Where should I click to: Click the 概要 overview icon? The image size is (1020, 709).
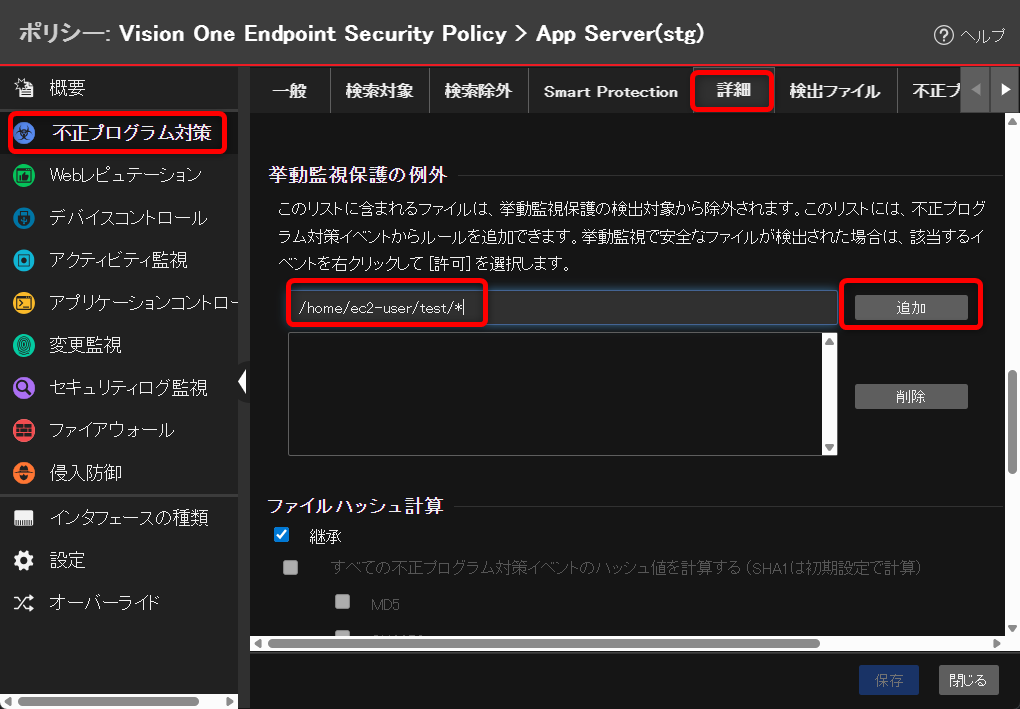24,87
